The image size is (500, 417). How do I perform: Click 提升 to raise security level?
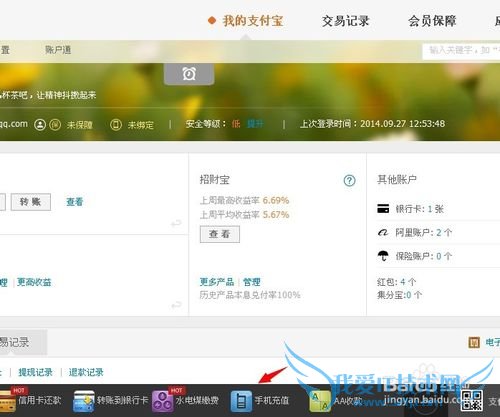click(255, 124)
